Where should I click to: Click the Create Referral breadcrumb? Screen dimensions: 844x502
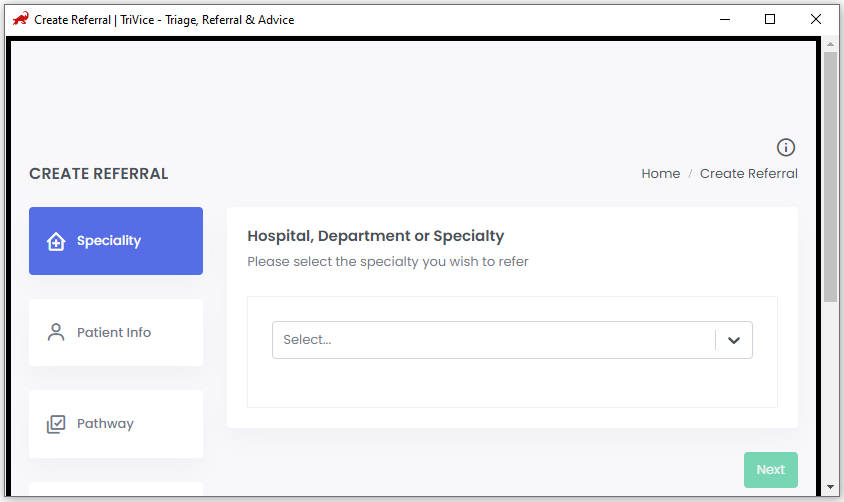coord(749,174)
